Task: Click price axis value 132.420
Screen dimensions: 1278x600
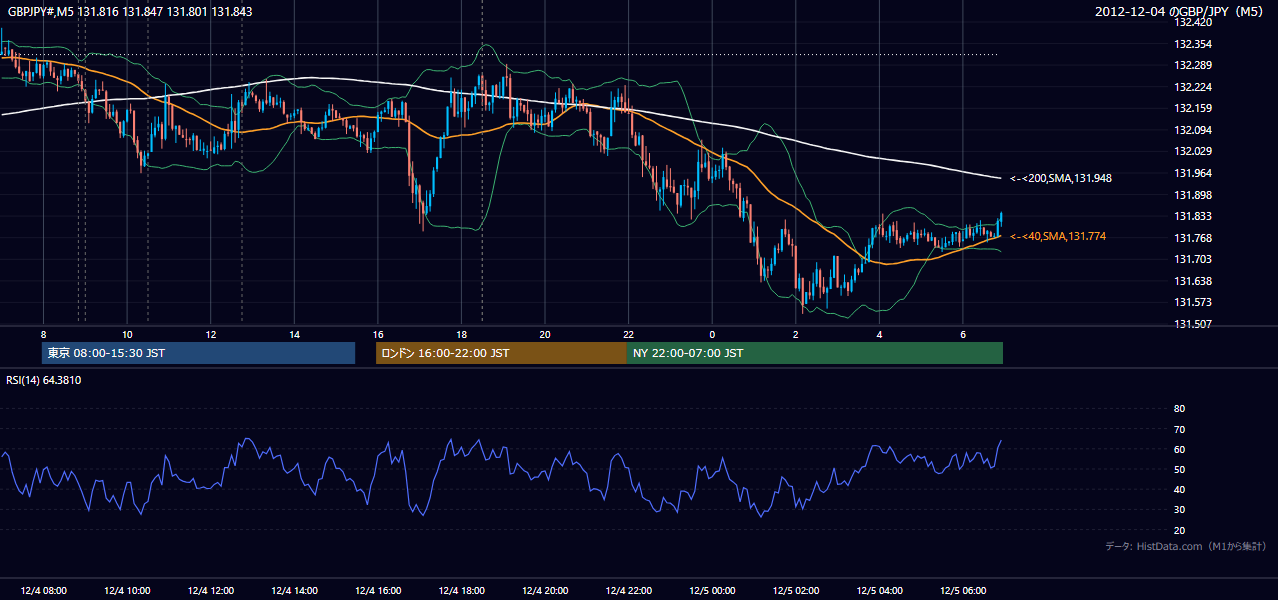Action: [x=1193, y=22]
